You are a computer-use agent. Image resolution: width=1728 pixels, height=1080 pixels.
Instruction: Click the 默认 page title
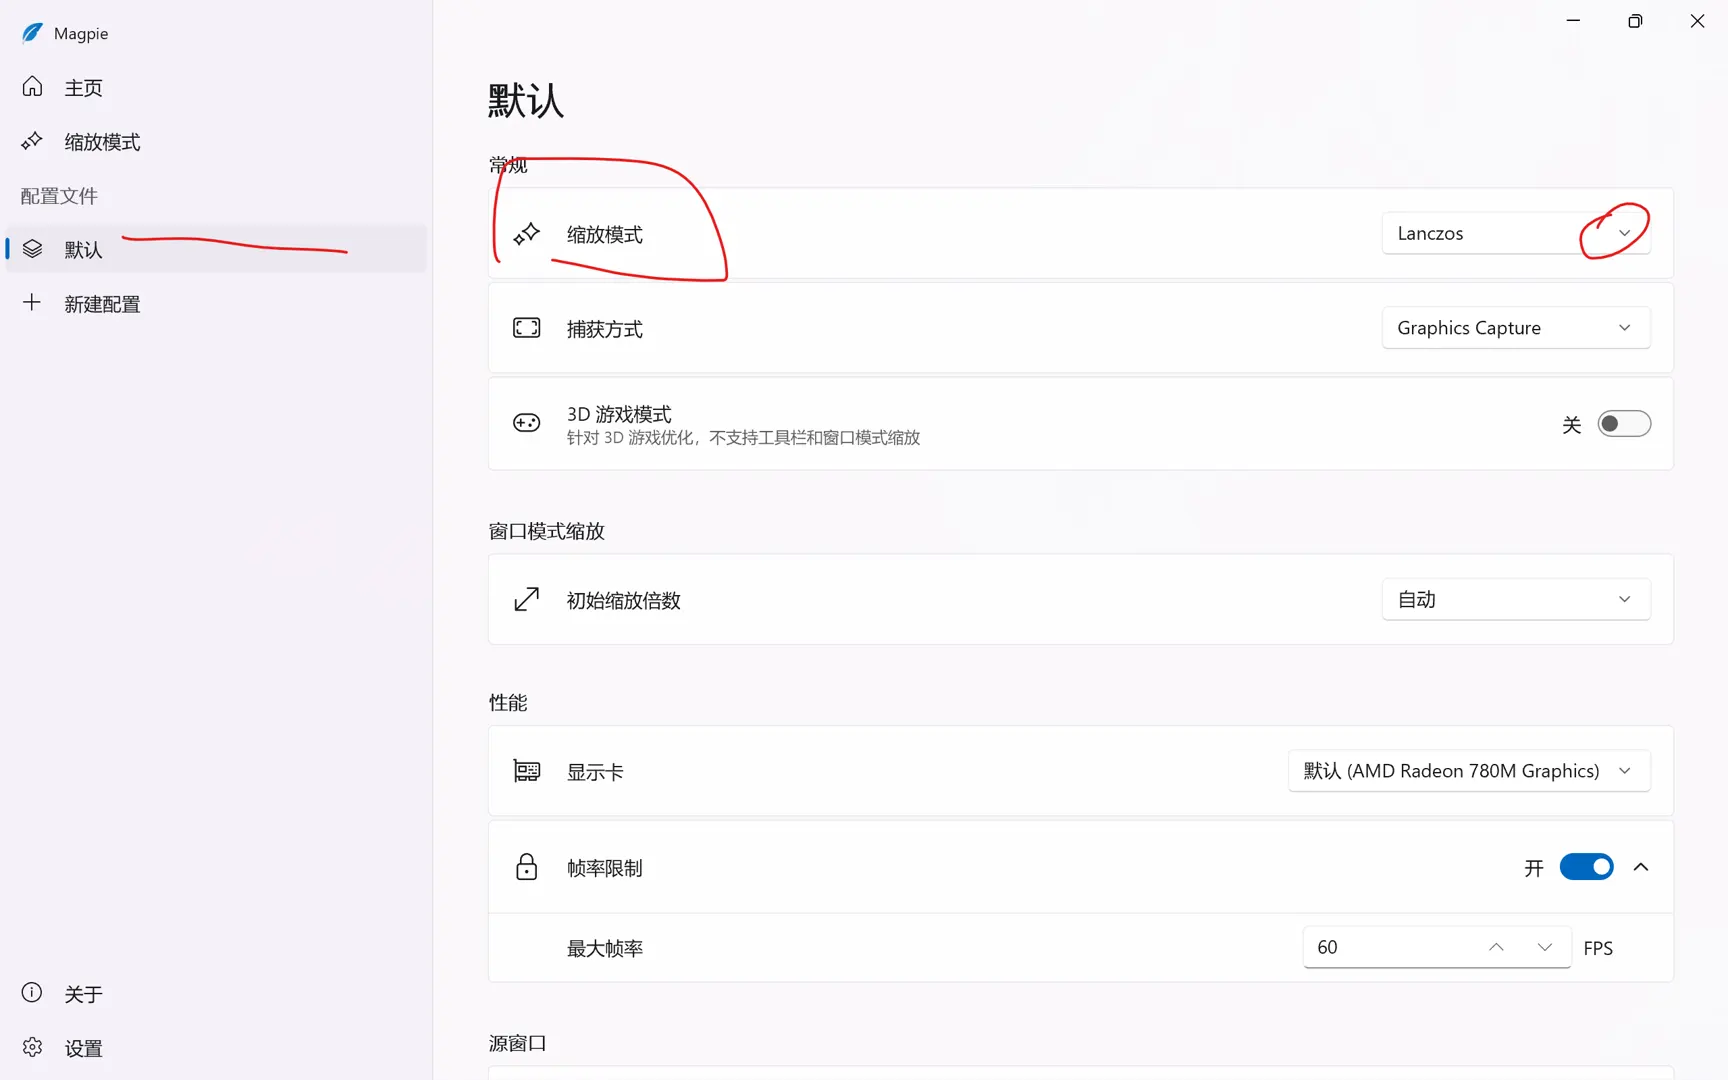tap(526, 101)
